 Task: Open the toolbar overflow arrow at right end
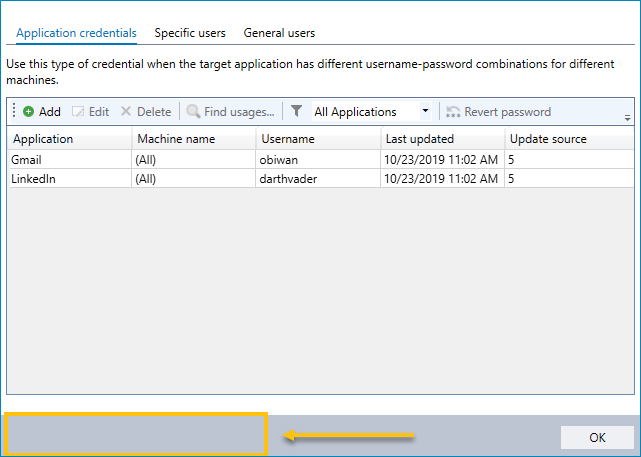click(628, 118)
